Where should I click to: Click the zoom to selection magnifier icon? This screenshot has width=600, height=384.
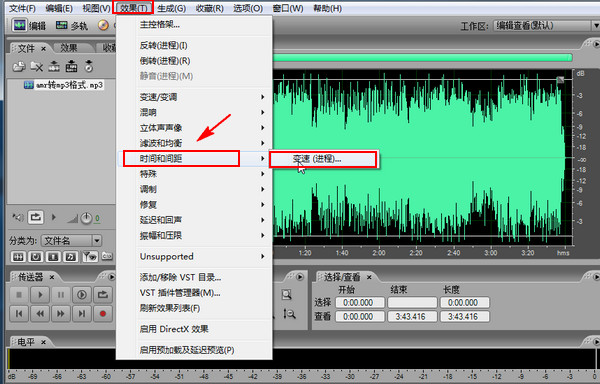pyautogui.click(x=287, y=295)
